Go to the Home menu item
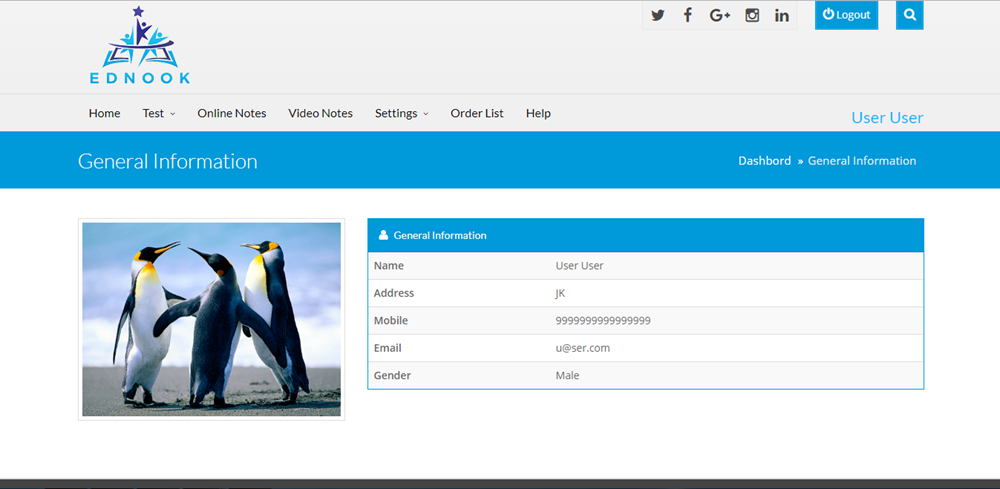Image resolution: width=1000 pixels, height=489 pixels. tap(104, 113)
